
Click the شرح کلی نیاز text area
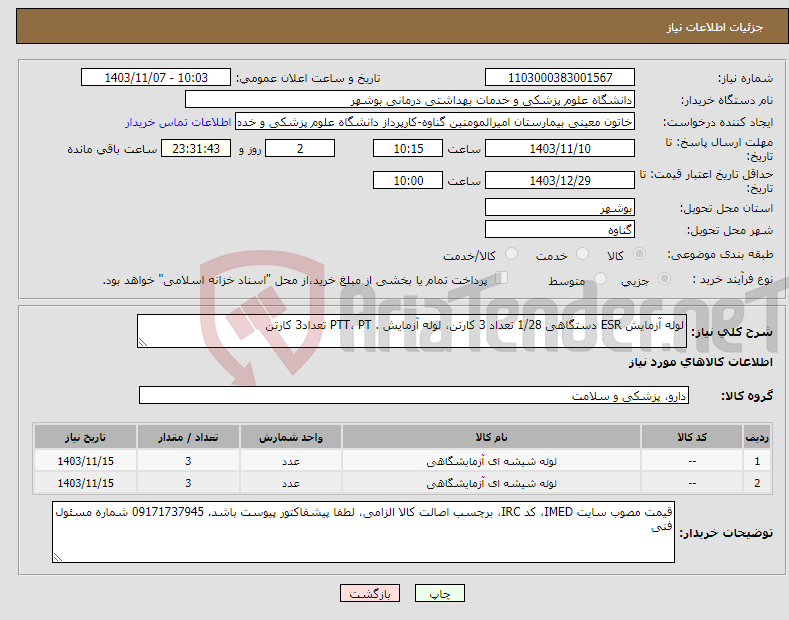412,331
